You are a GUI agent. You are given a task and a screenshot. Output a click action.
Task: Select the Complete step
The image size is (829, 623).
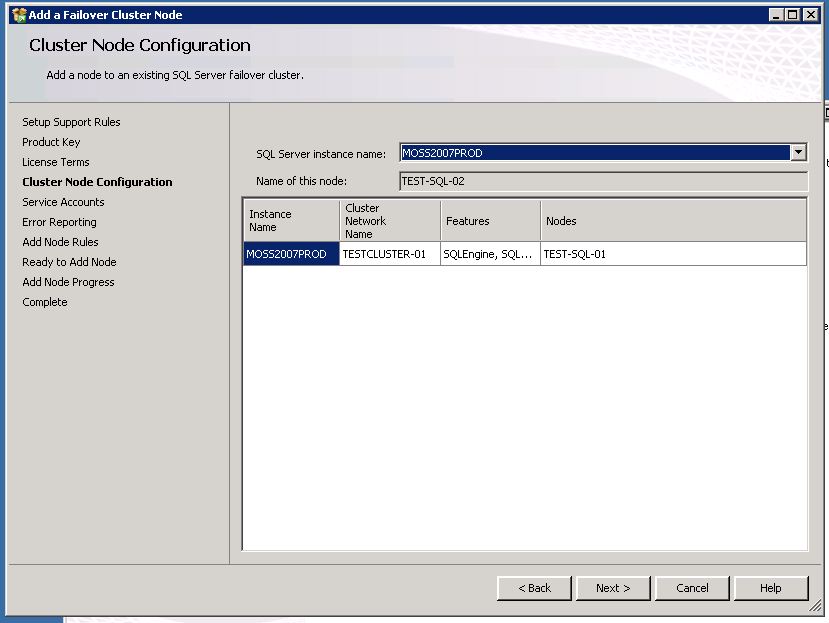pyautogui.click(x=45, y=303)
